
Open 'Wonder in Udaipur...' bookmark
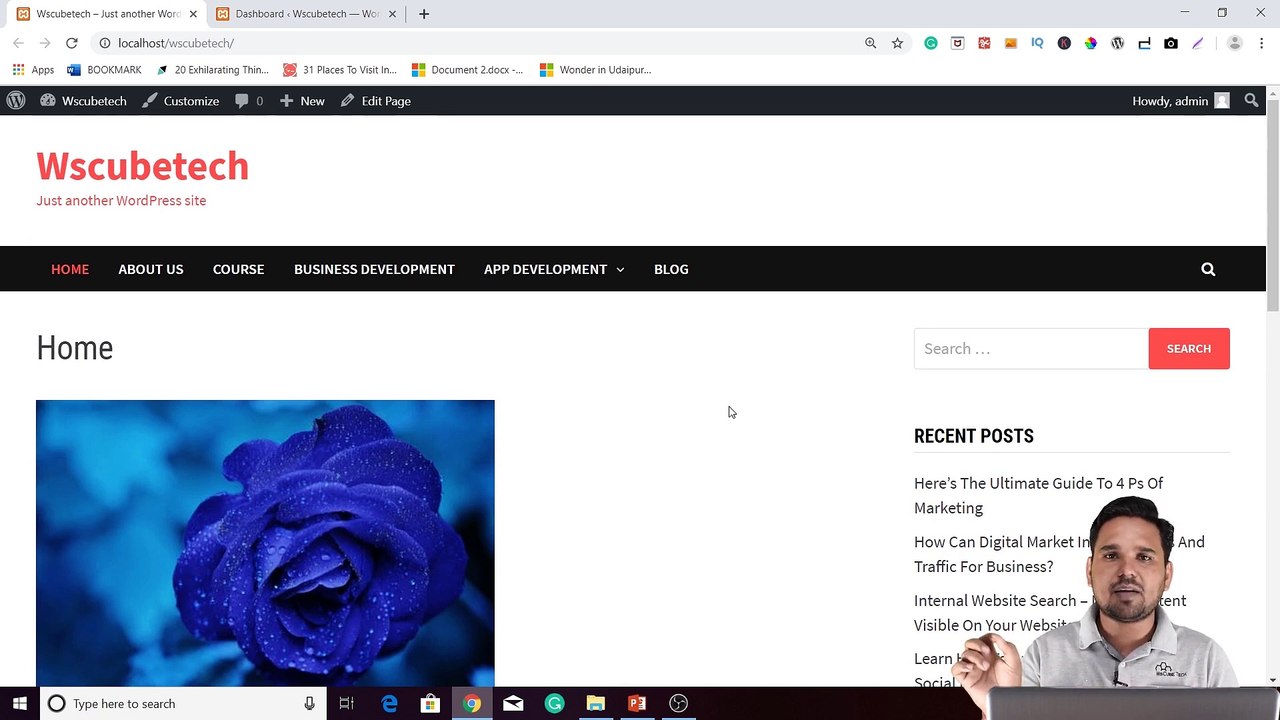pyautogui.click(x=595, y=70)
